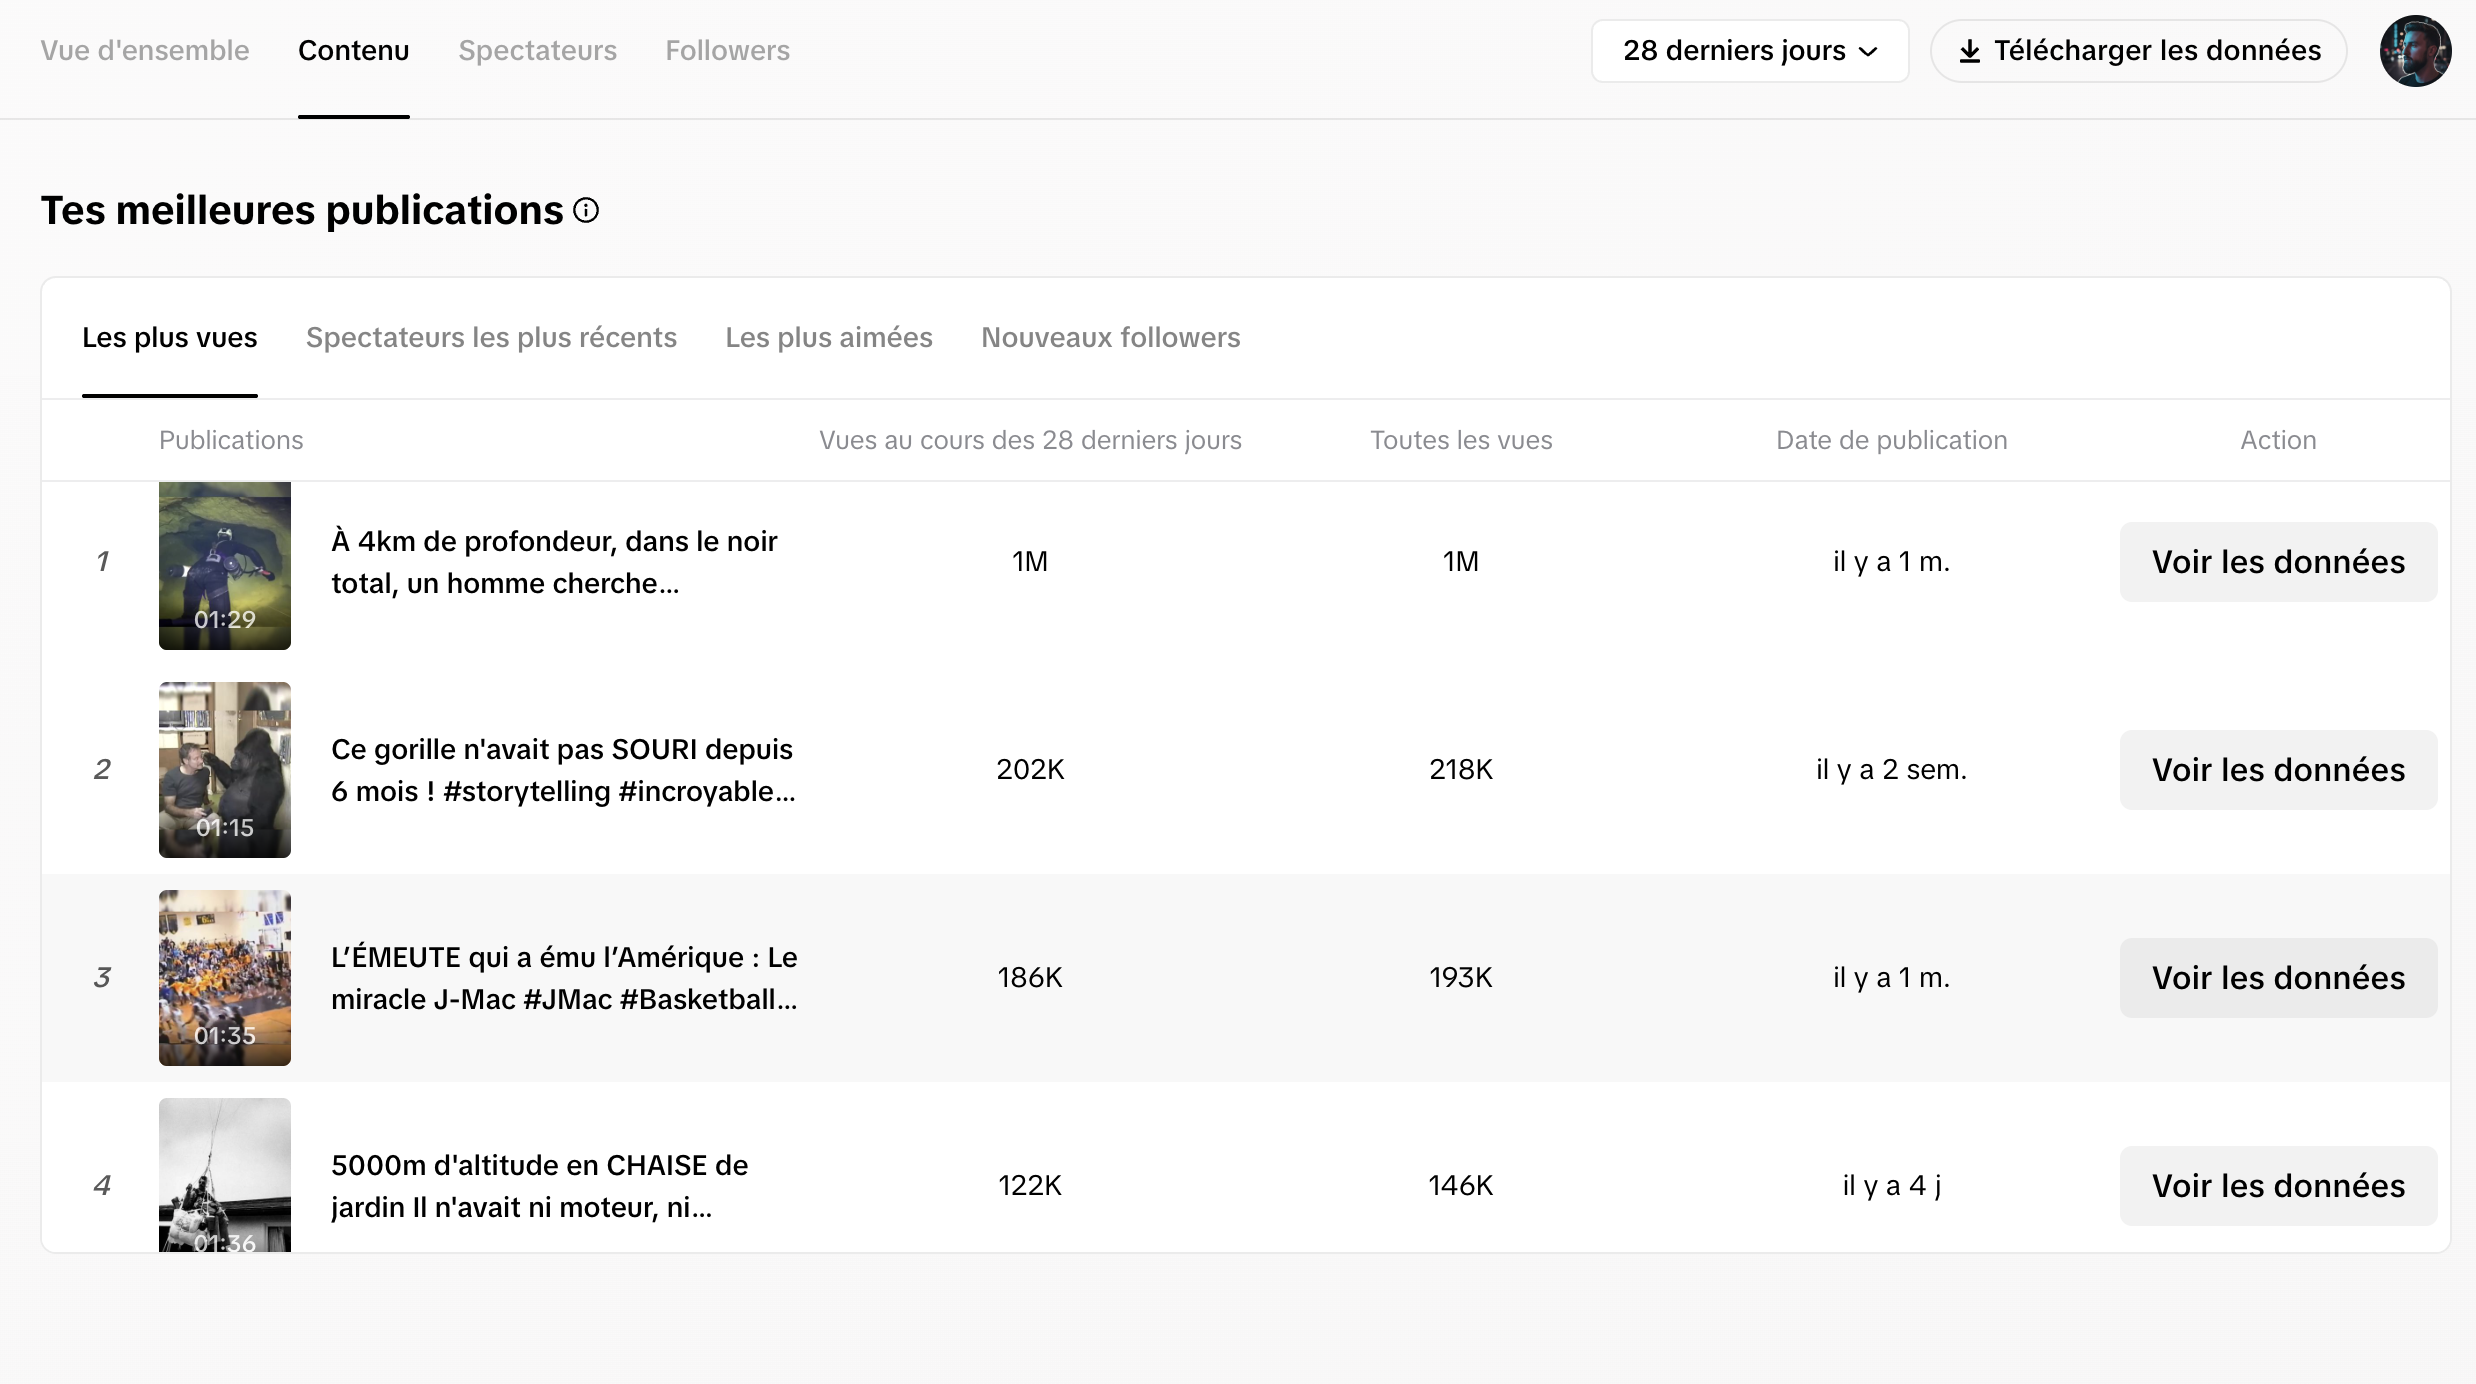Viewport: 2476px width, 1384px height.
Task: Select the Les plus vues tab
Action: (169, 338)
